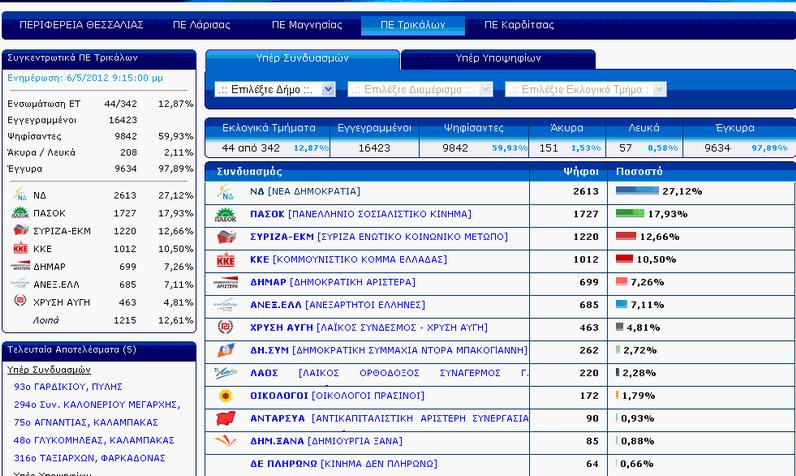This screenshot has width=796, height=476.
Task: Switch to the Υπέρ Υποψηφίων tab
Action: click(498, 59)
